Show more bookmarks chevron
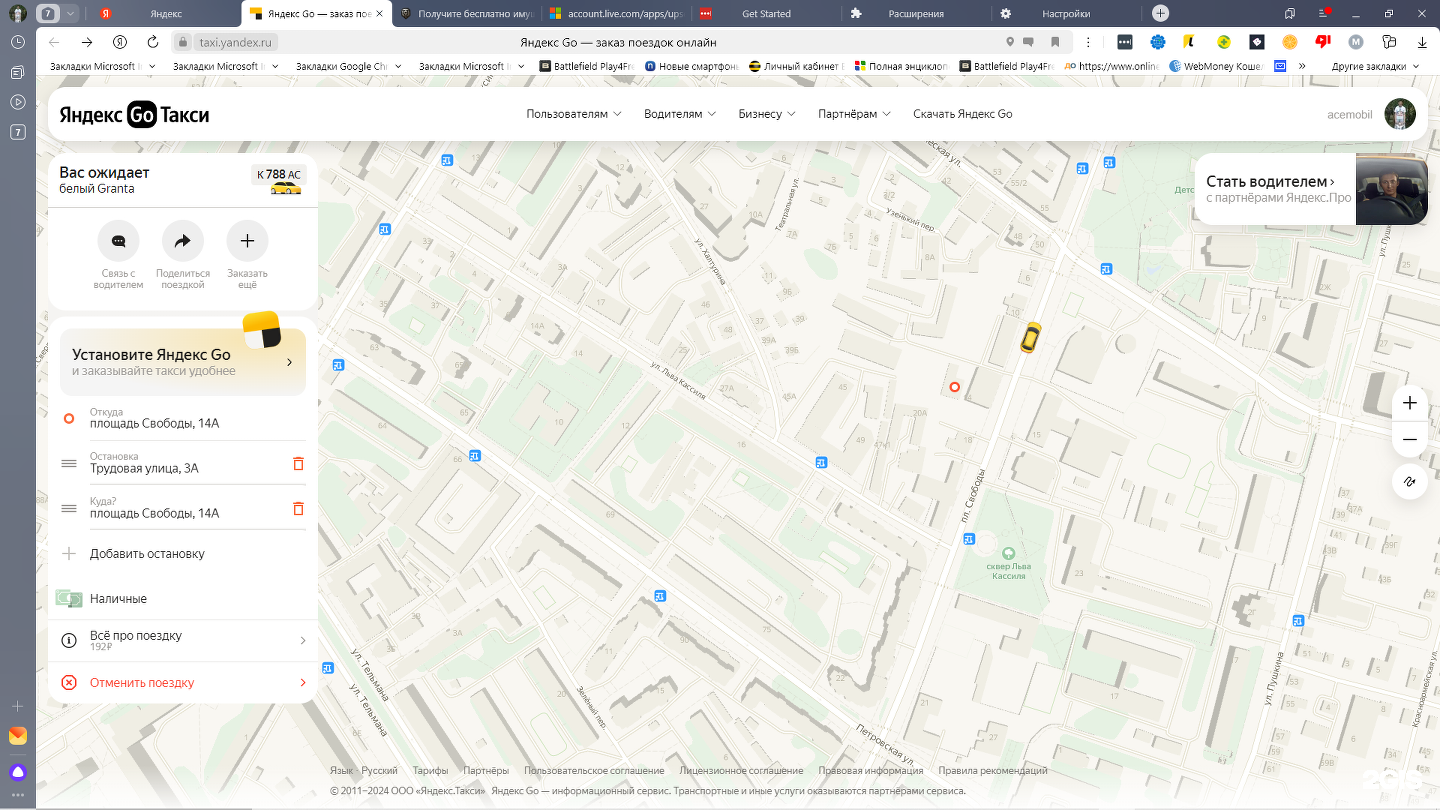 tap(1302, 66)
